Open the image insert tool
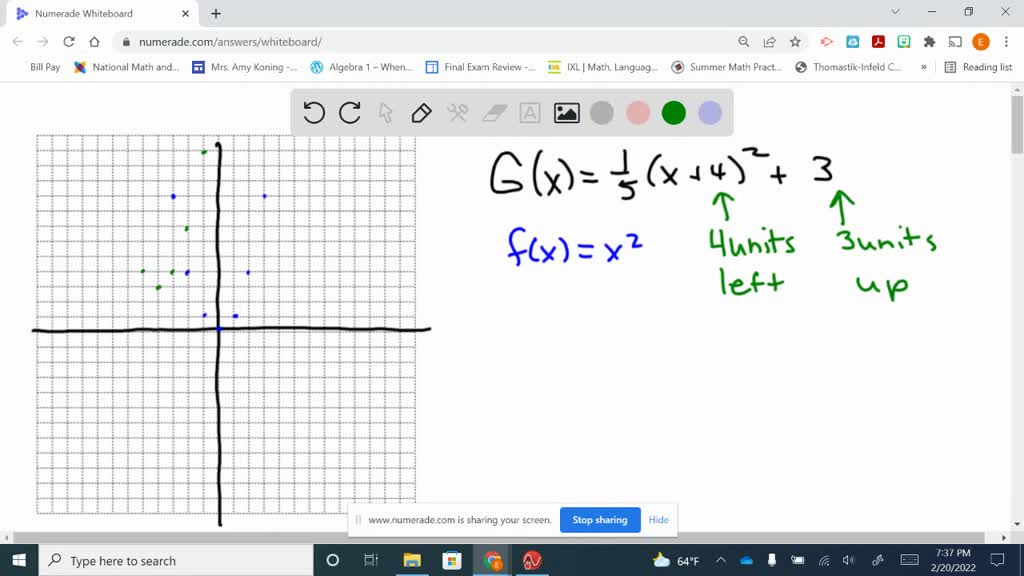The height and width of the screenshot is (576, 1024). [x=566, y=113]
